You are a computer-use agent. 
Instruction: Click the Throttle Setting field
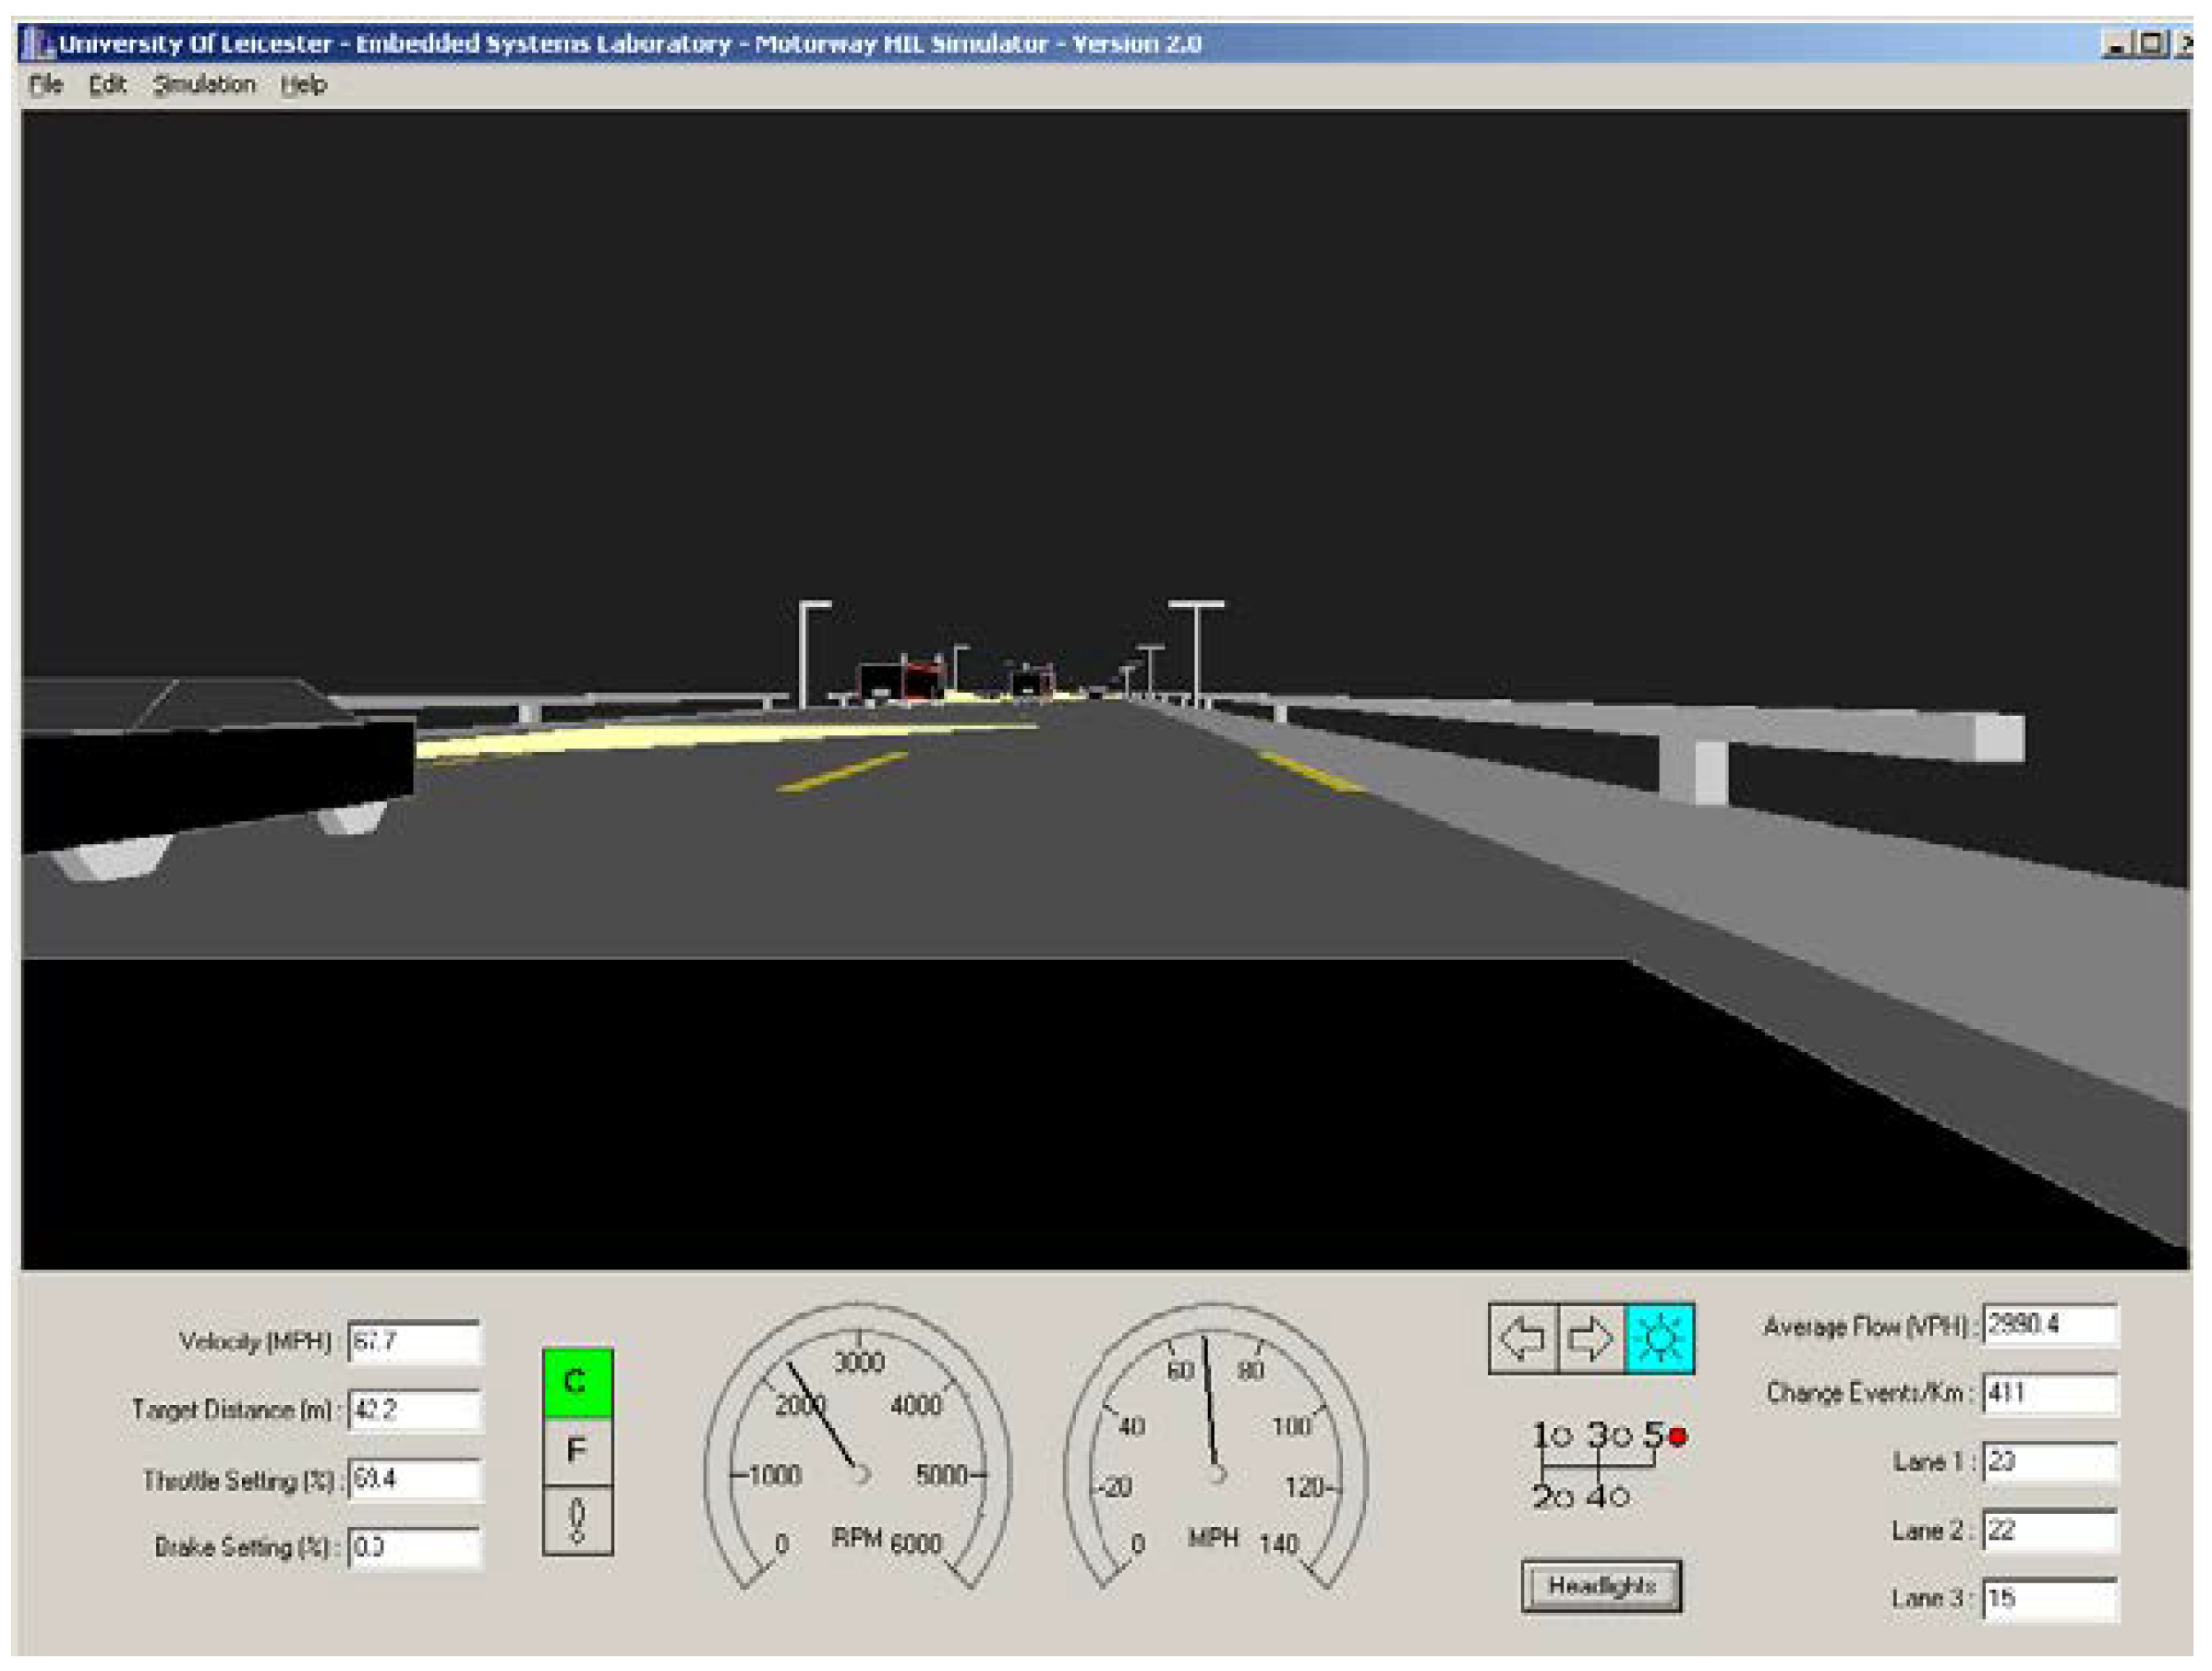(414, 1479)
